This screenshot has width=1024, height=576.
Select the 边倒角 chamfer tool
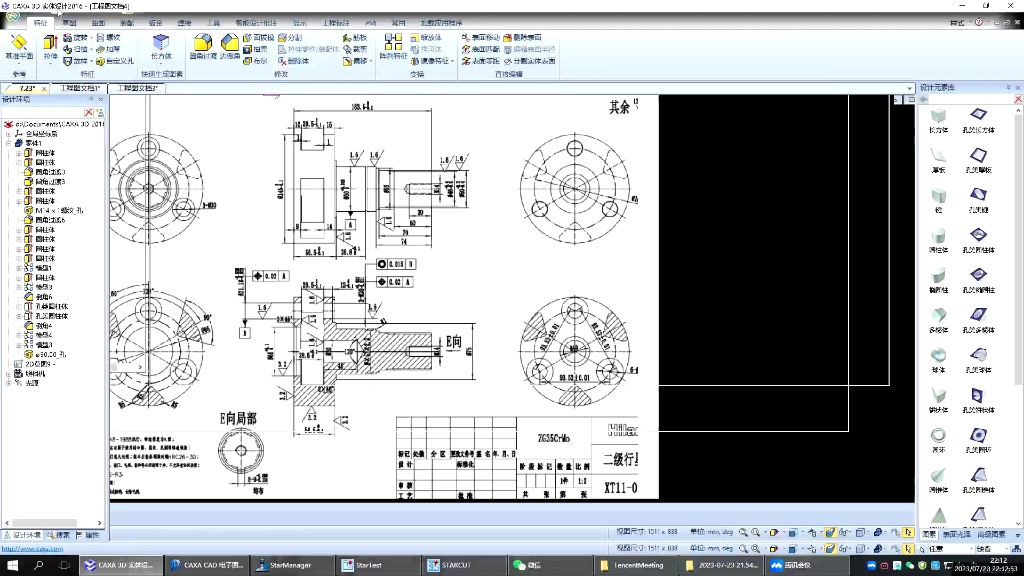[x=229, y=47]
